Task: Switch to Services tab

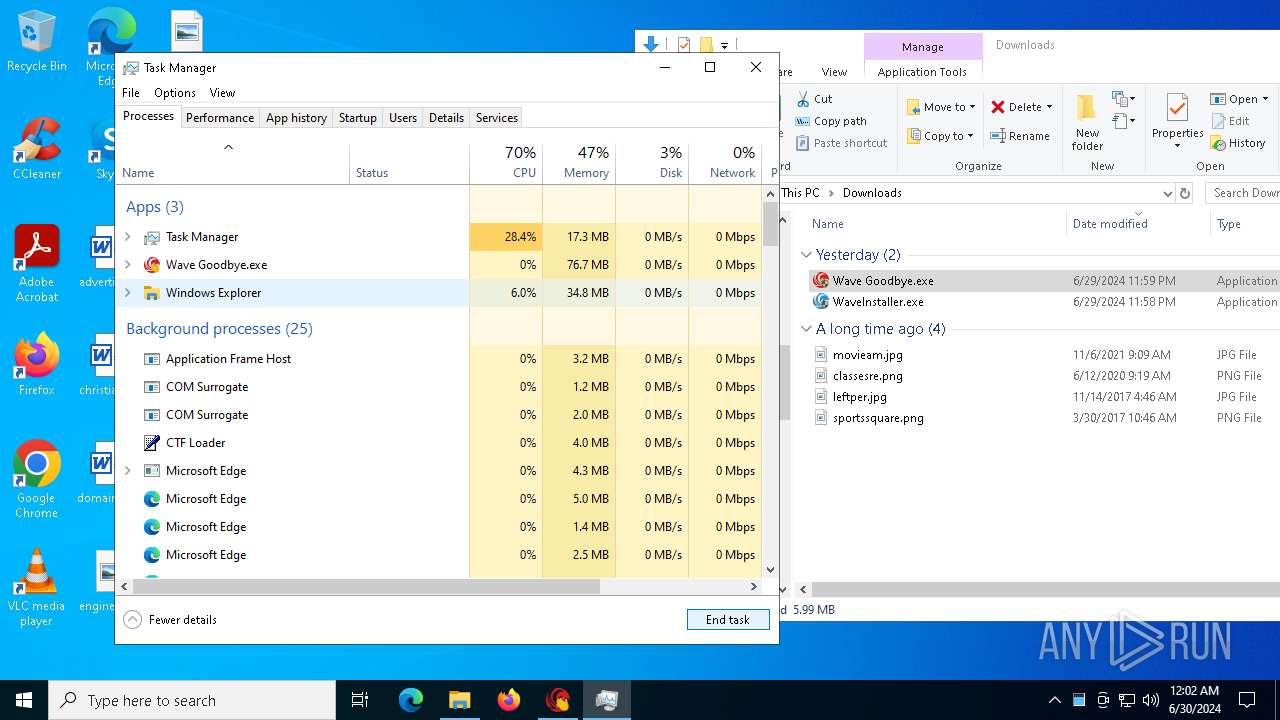Action: pos(497,118)
